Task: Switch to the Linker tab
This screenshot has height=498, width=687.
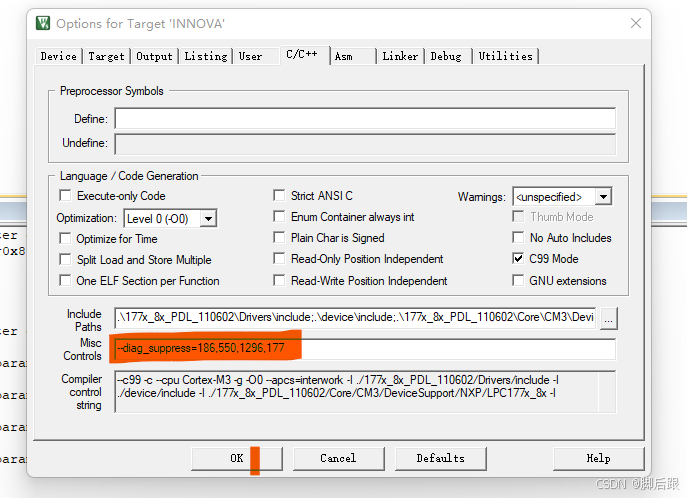Action: 400,57
